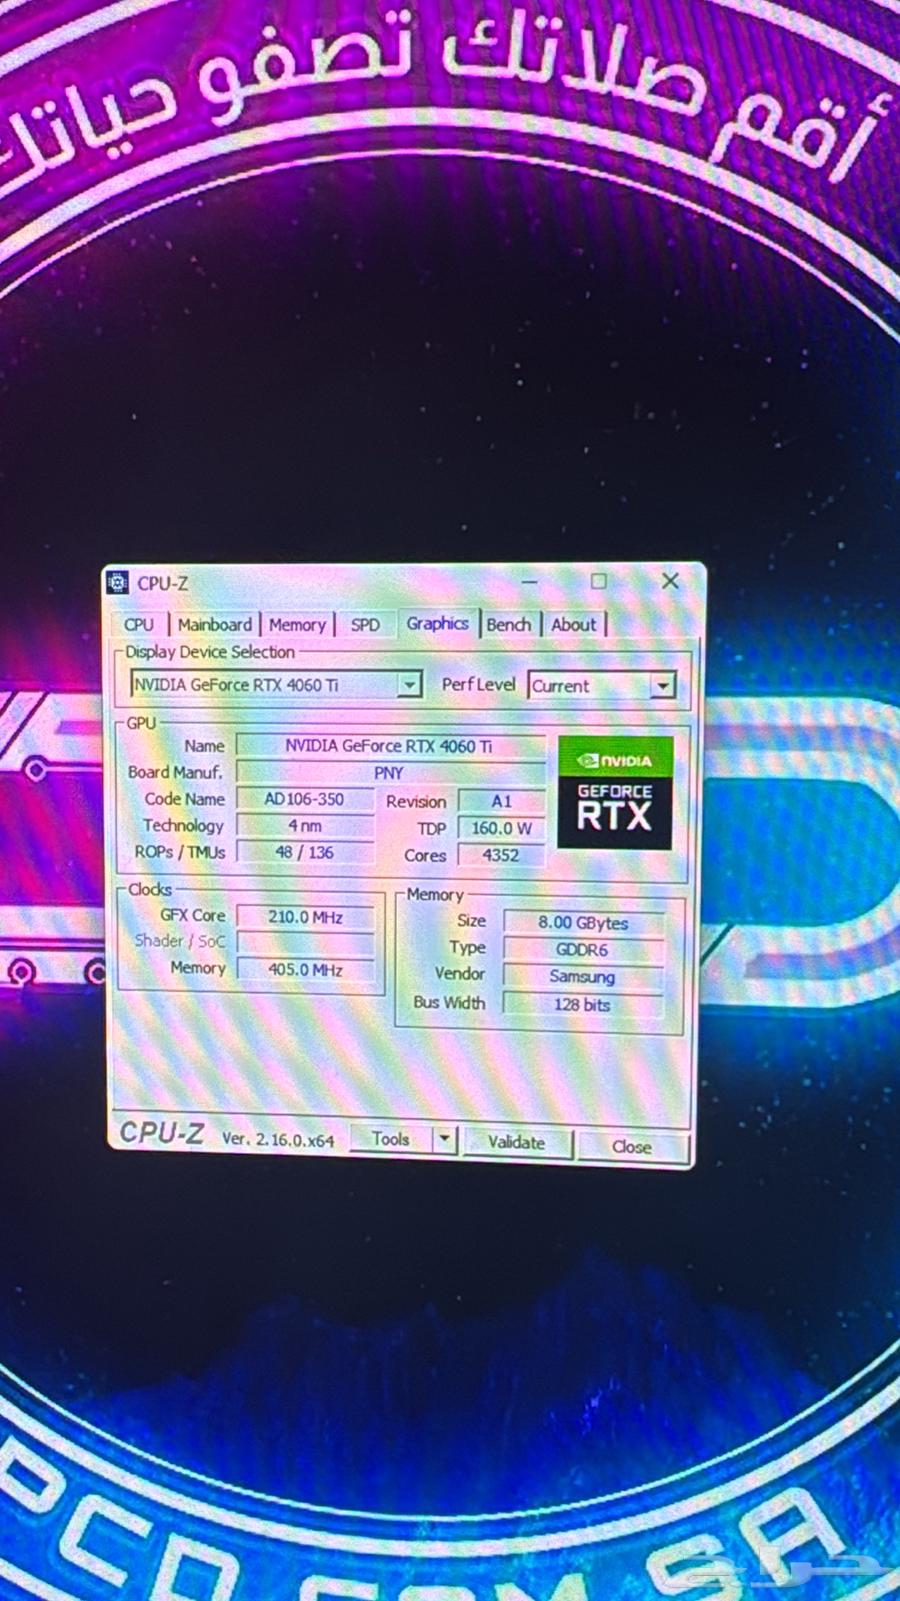The width and height of the screenshot is (900, 1601).
Task: Click the Memory clock 405.0 MHz
Action: [305, 970]
